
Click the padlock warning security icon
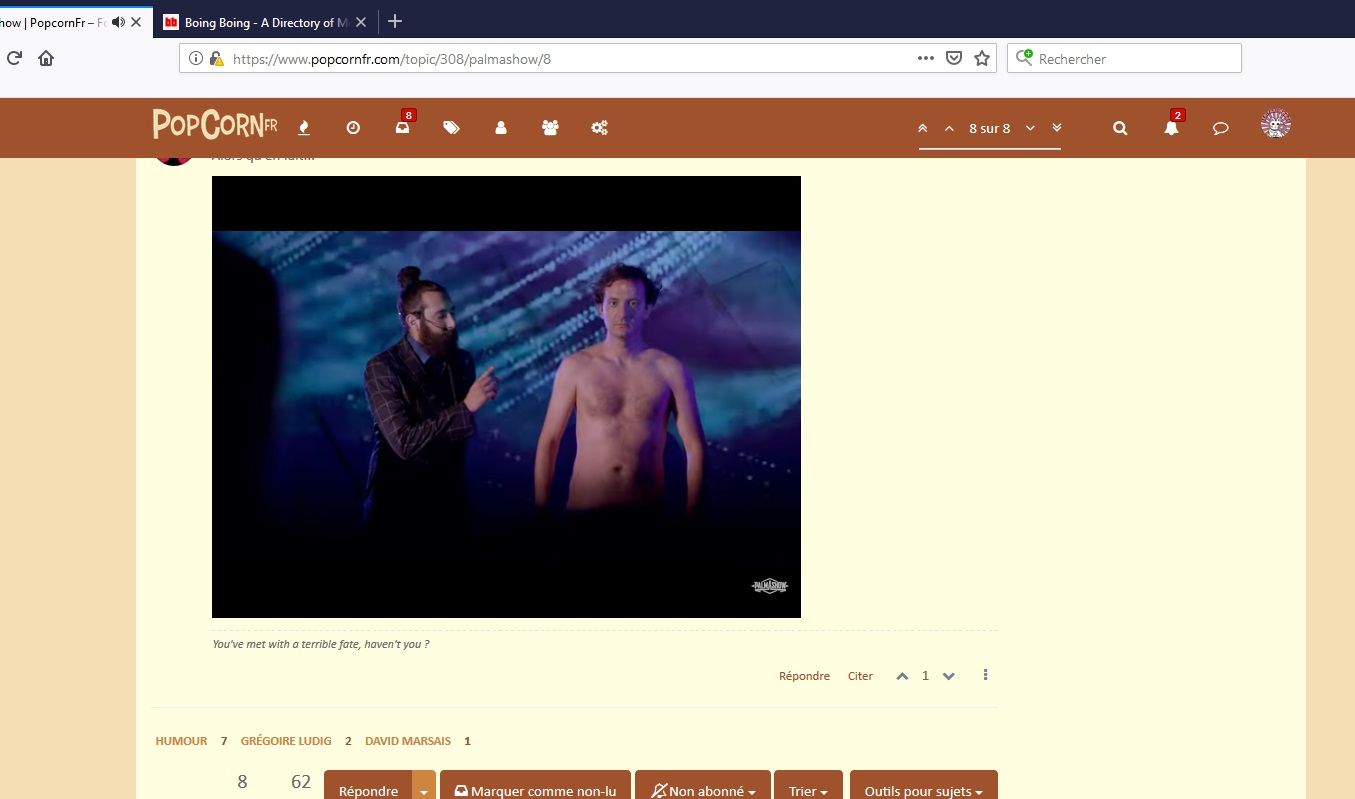(x=216, y=59)
